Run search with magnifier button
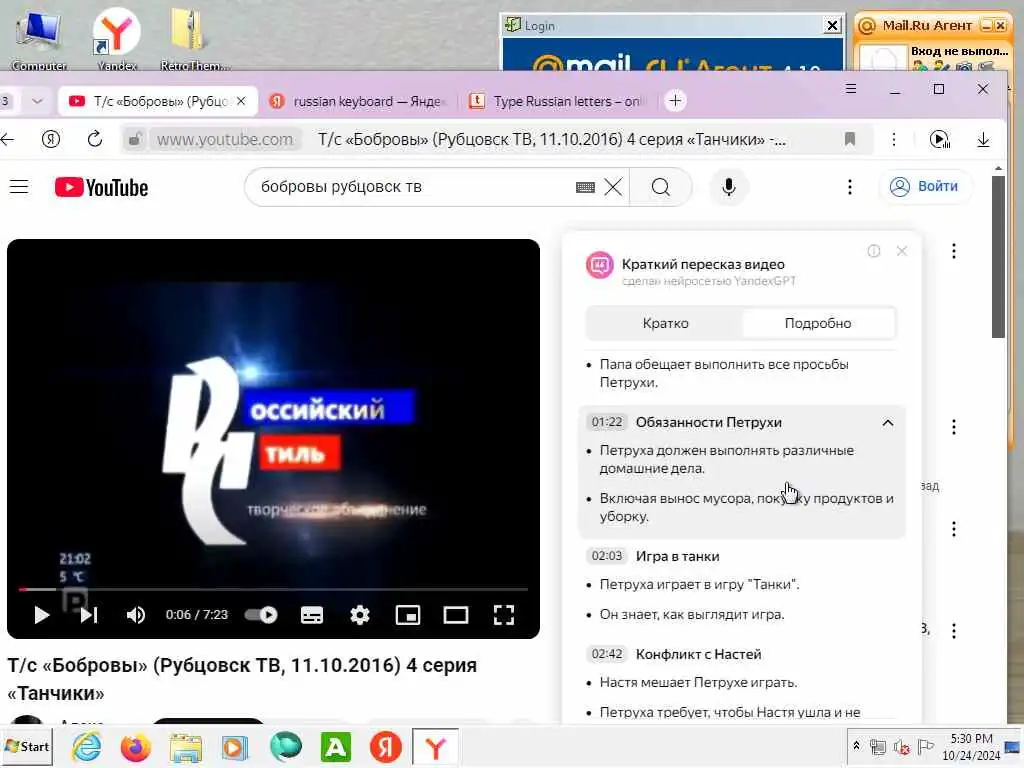Screen dimensions: 1024x768 661,187
